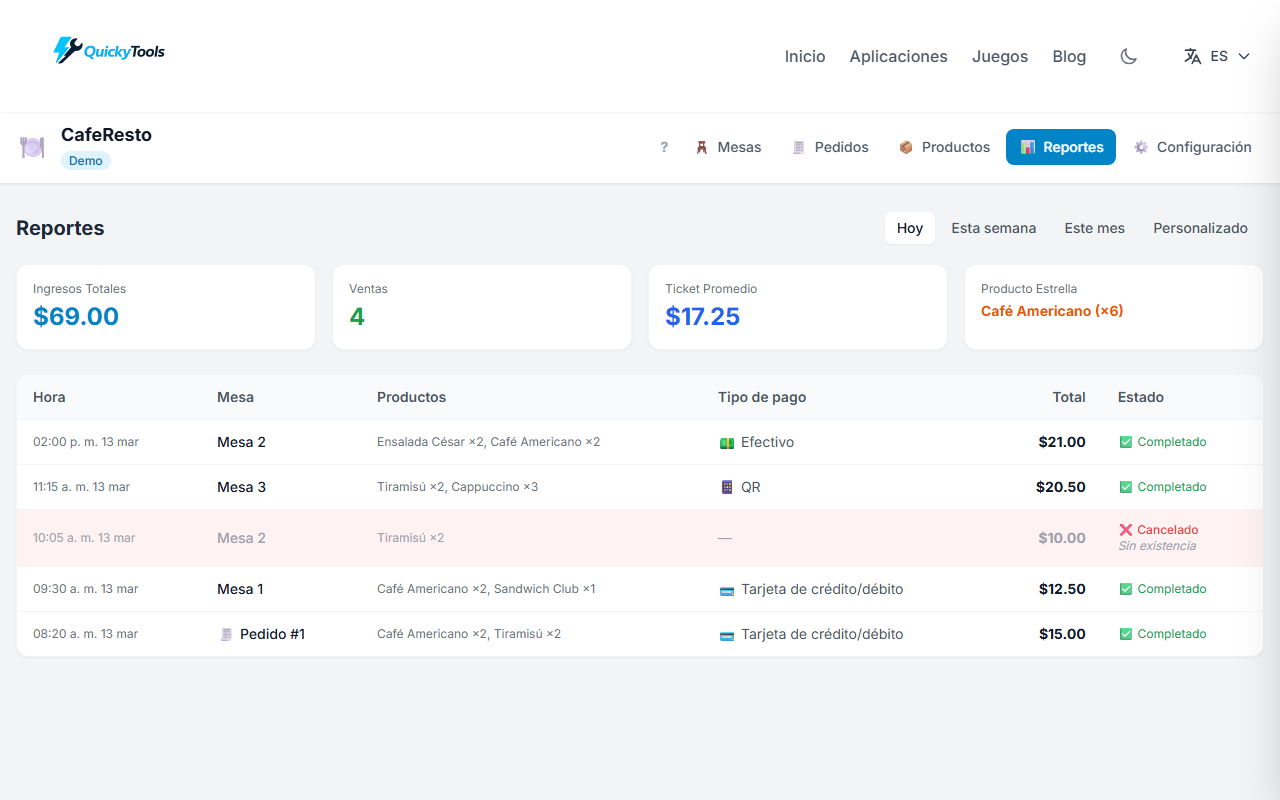The height and width of the screenshot is (800, 1280).
Task: Navigate to Aplicaciones in the top menu
Action: point(898,56)
